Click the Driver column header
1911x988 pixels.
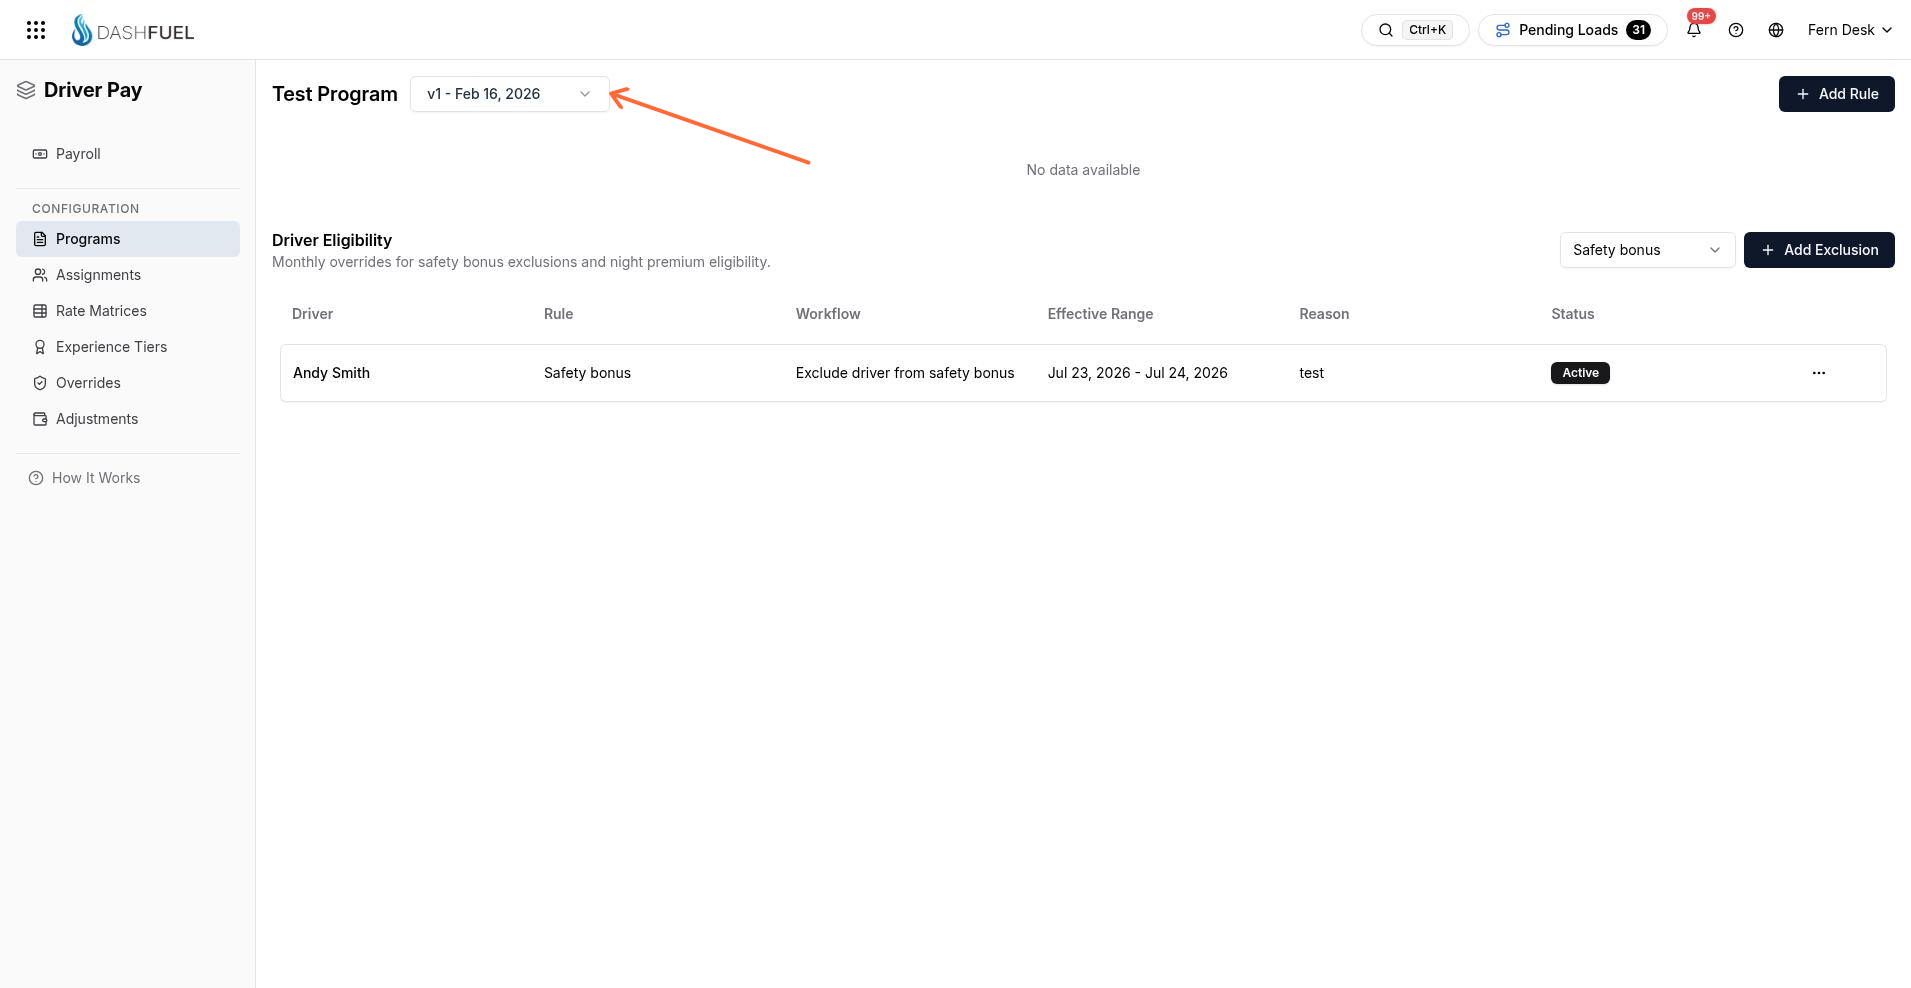coord(312,314)
